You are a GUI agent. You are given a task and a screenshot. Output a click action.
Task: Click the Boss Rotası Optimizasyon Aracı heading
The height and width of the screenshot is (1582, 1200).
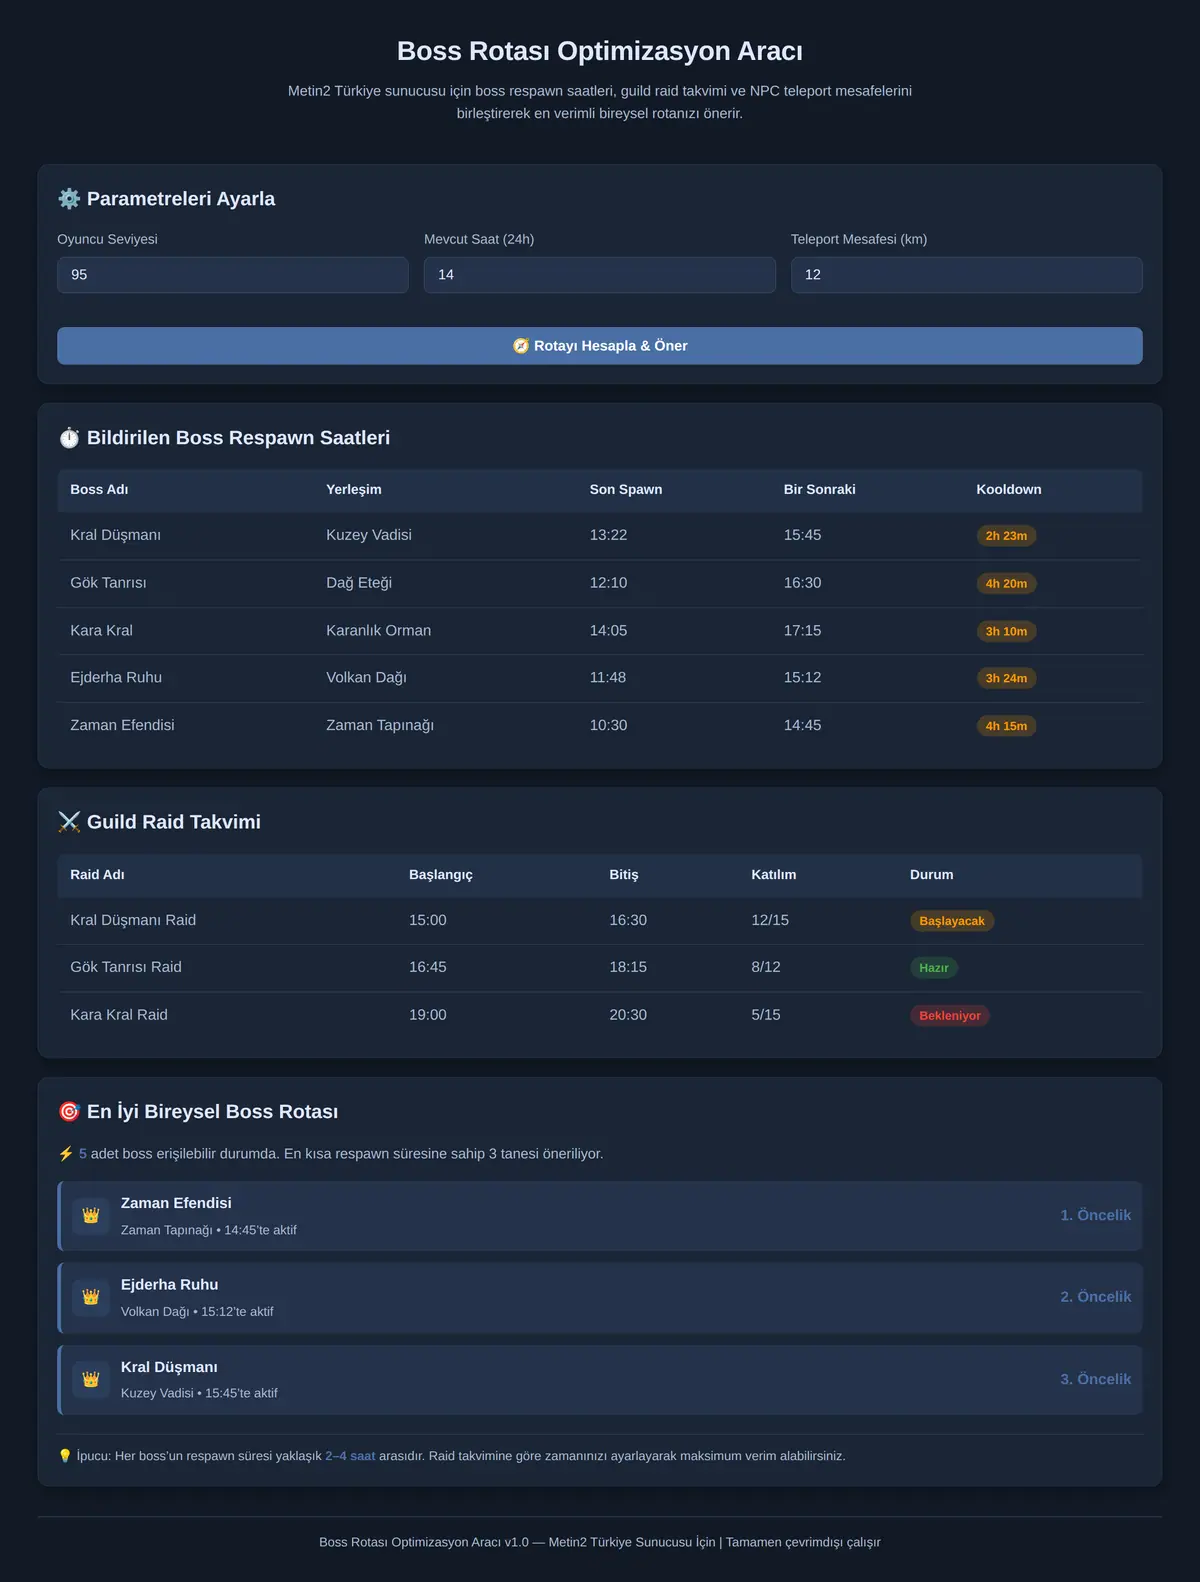pyautogui.click(x=600, y=51)
